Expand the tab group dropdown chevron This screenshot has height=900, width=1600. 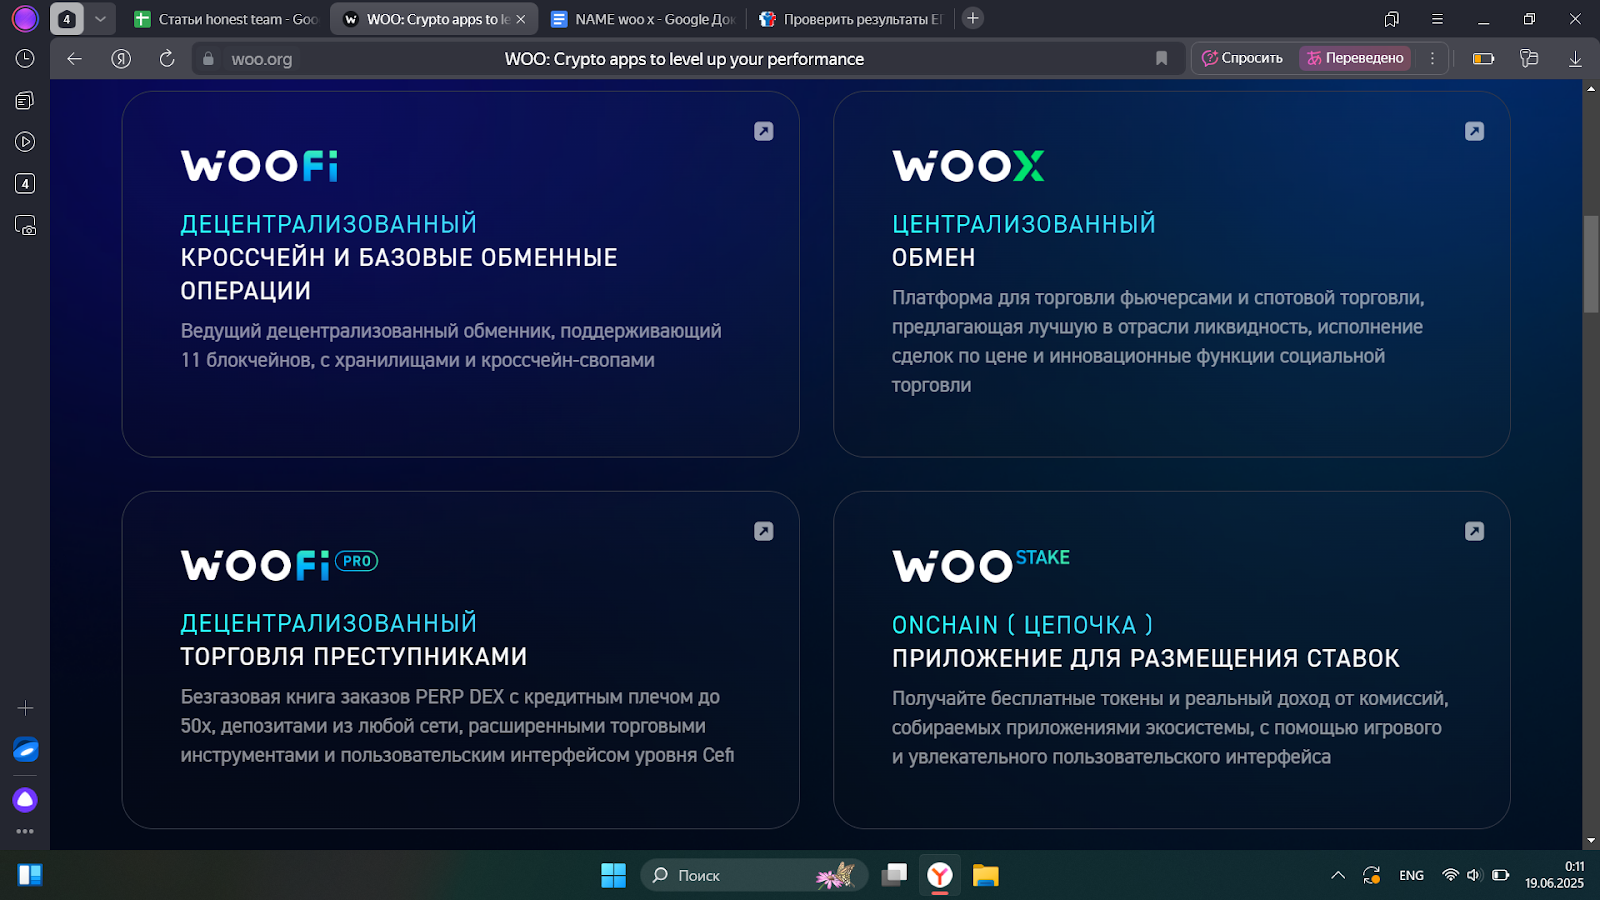tap(100, 18)
